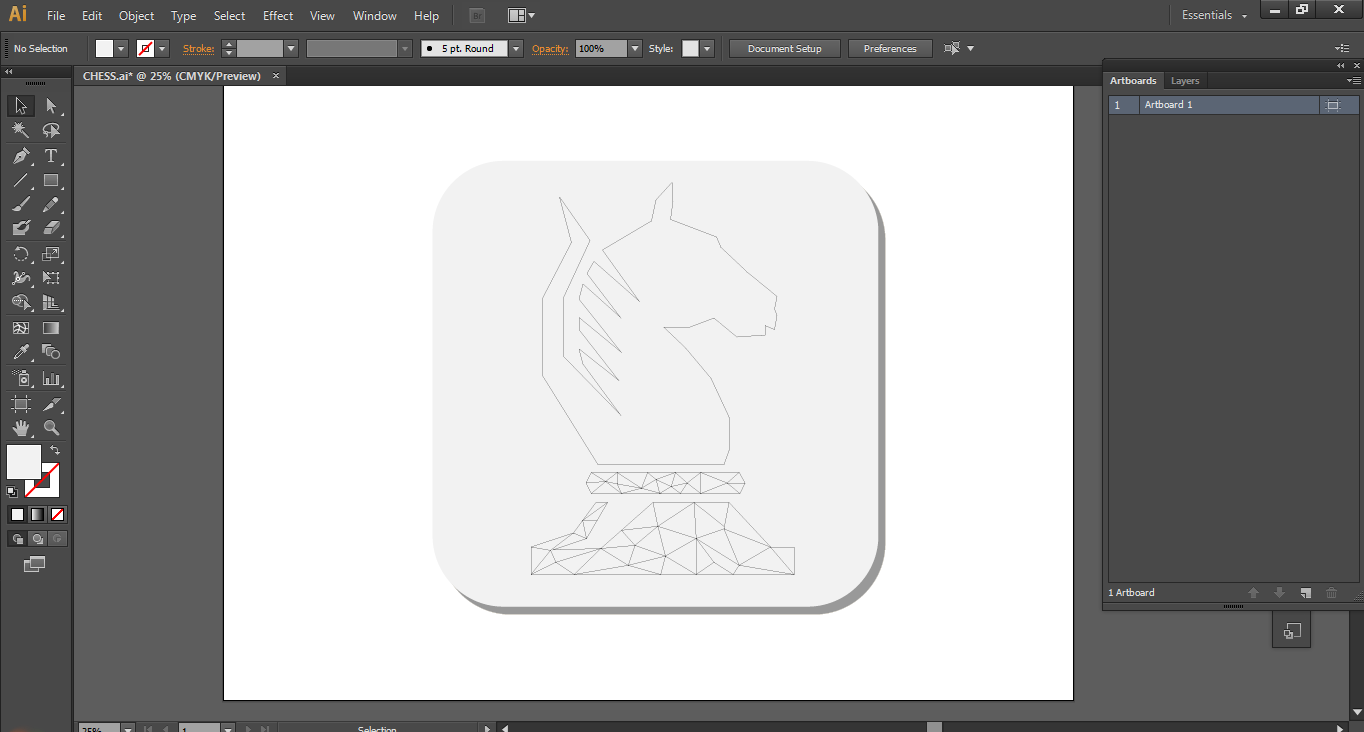Image resolution: width=1364 pixels, height=732 pixels.
Task: Open the control bar stroke color dropdown
Action: pyautogui.click(x=162, y=48)
